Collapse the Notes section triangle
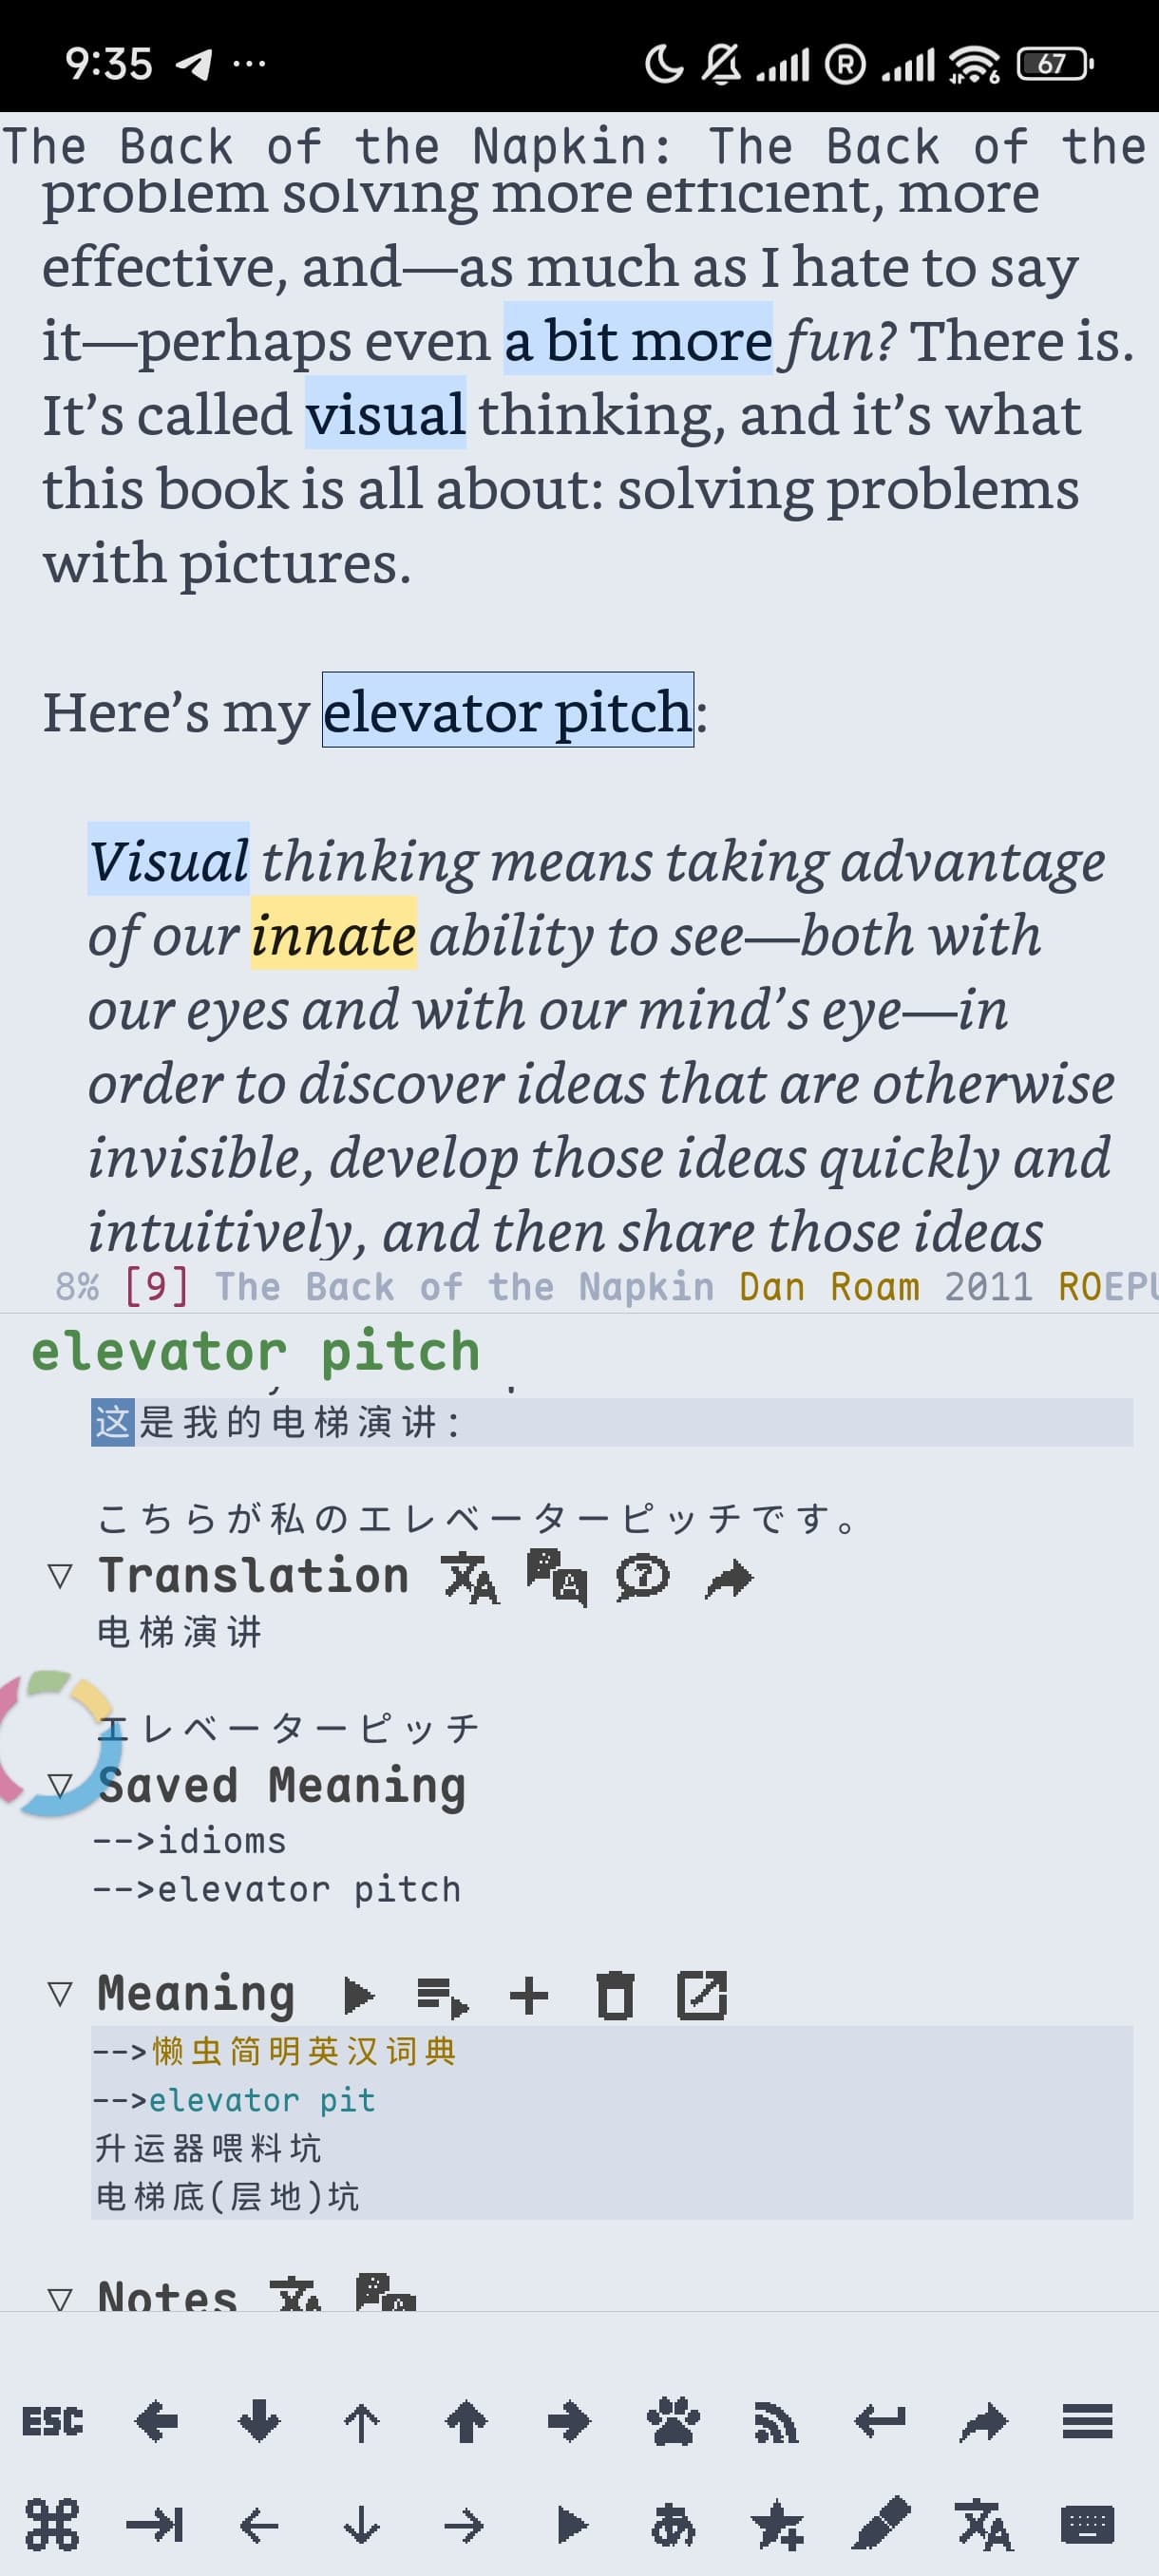1159x2576 pixels. [x=60, y=2298]
